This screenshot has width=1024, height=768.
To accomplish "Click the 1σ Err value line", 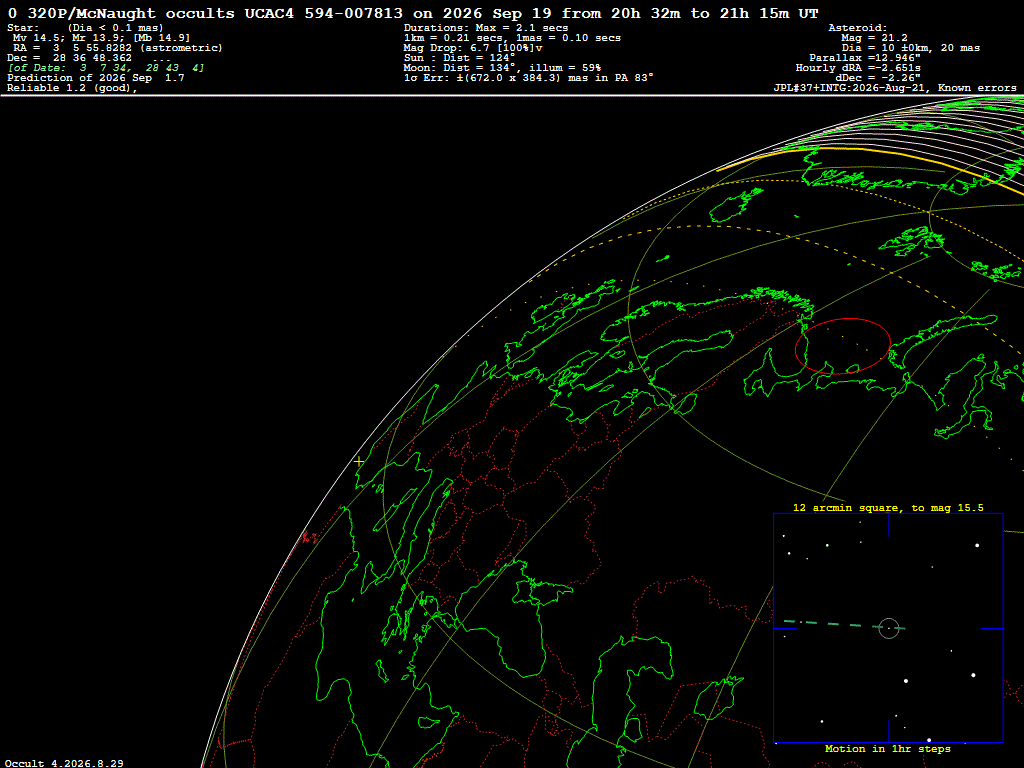I will pyautogui.click(x=528, y=78).
